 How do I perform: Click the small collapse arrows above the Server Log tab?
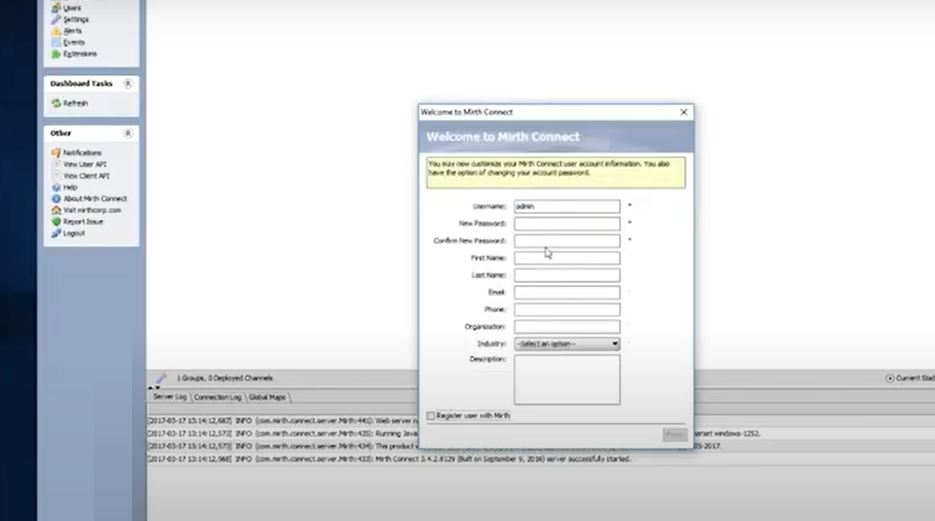[x=154, y=388]
